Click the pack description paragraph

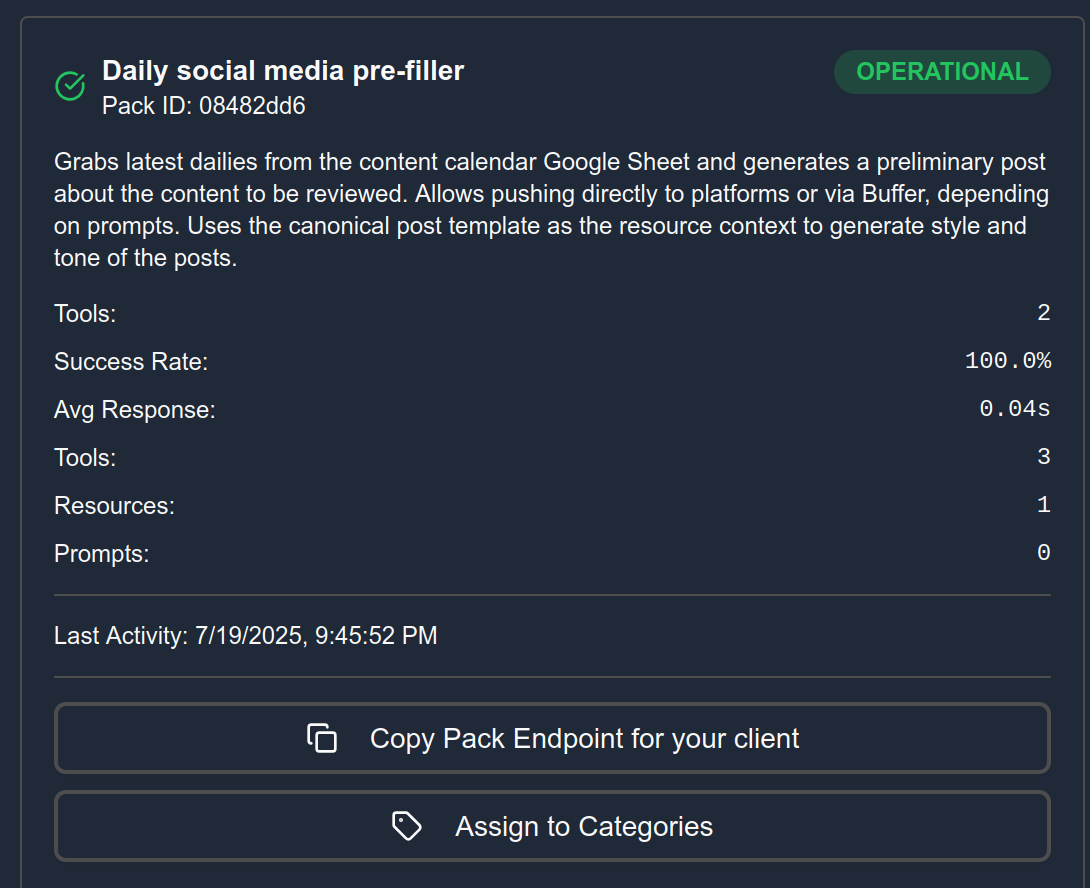click(552, 209)
